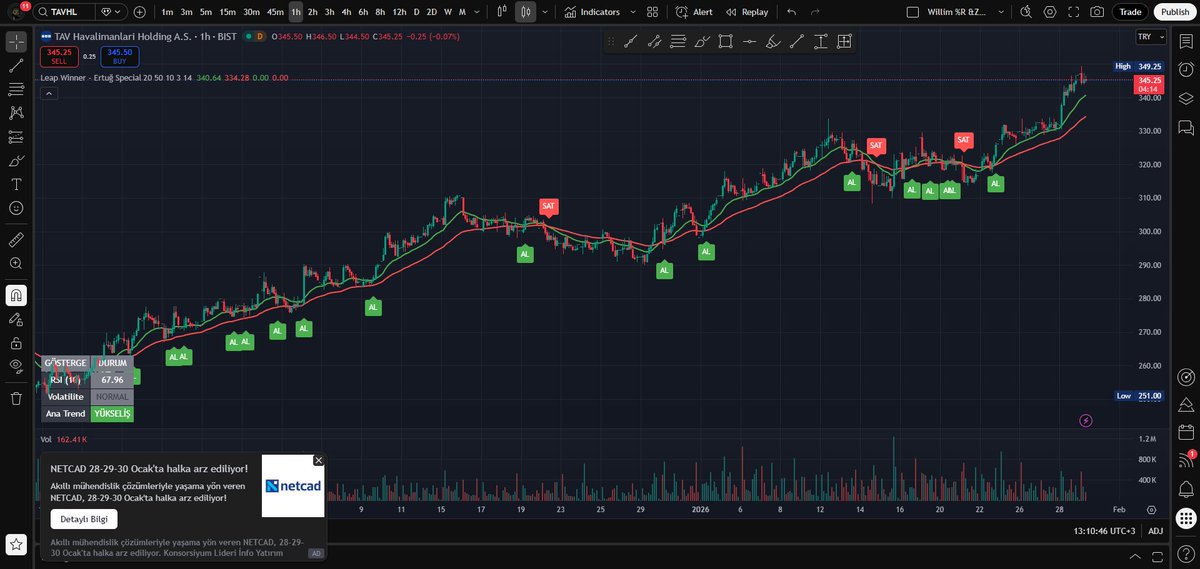Redo the last chart action
1200x569 pixels.
point(816,12)
